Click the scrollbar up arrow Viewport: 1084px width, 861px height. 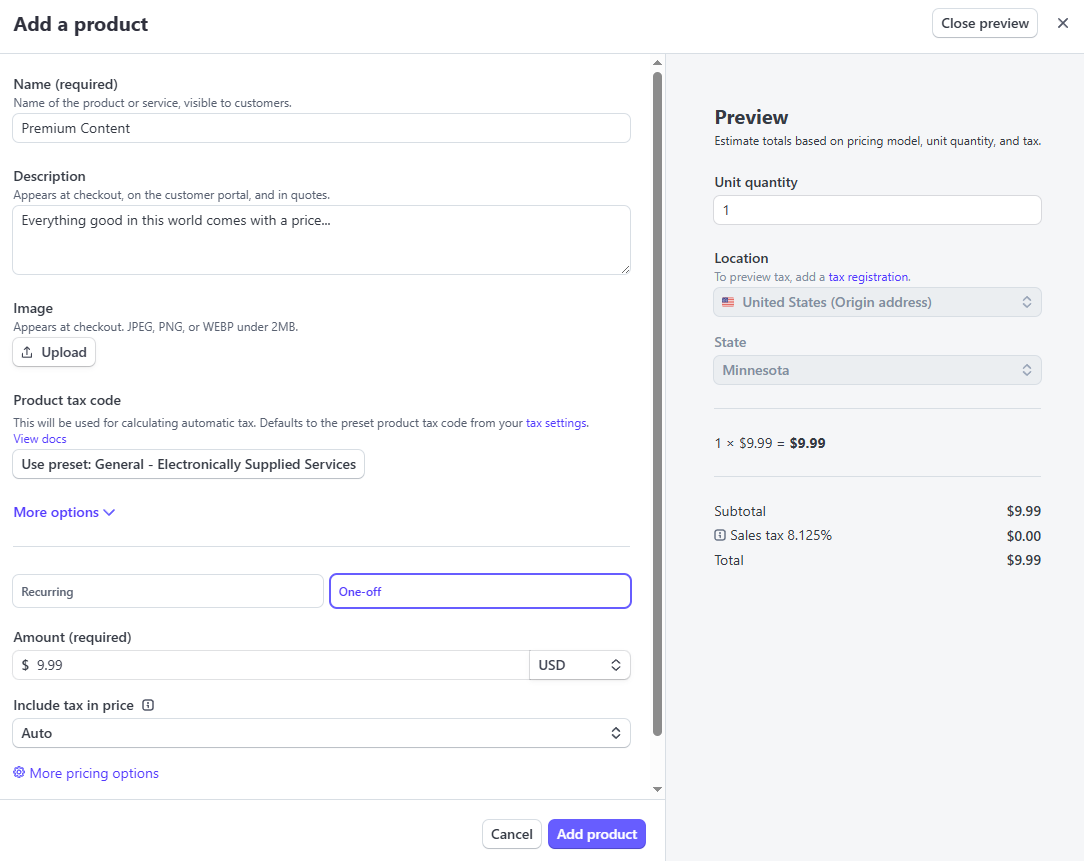pos(657,63)
